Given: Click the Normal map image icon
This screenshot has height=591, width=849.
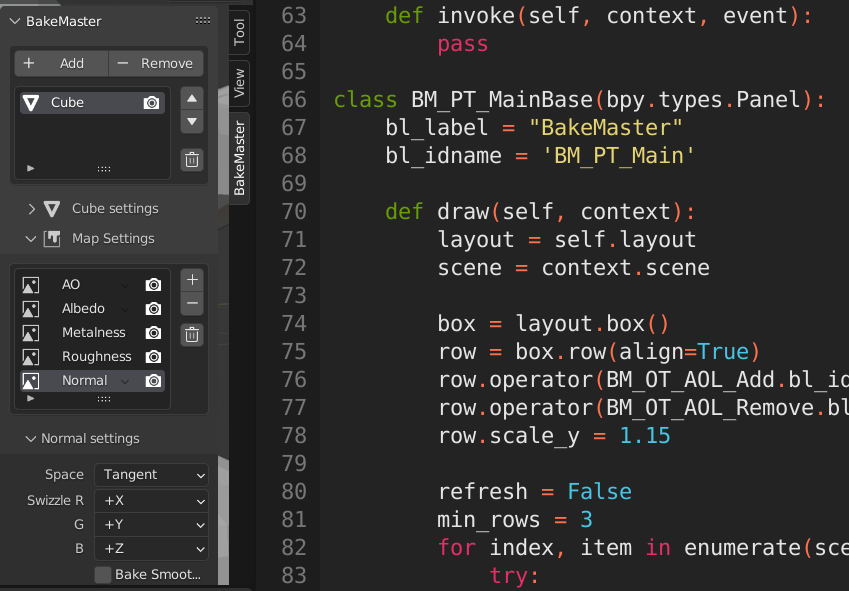Looking at the screenshot, I should (x=31, y=381).
